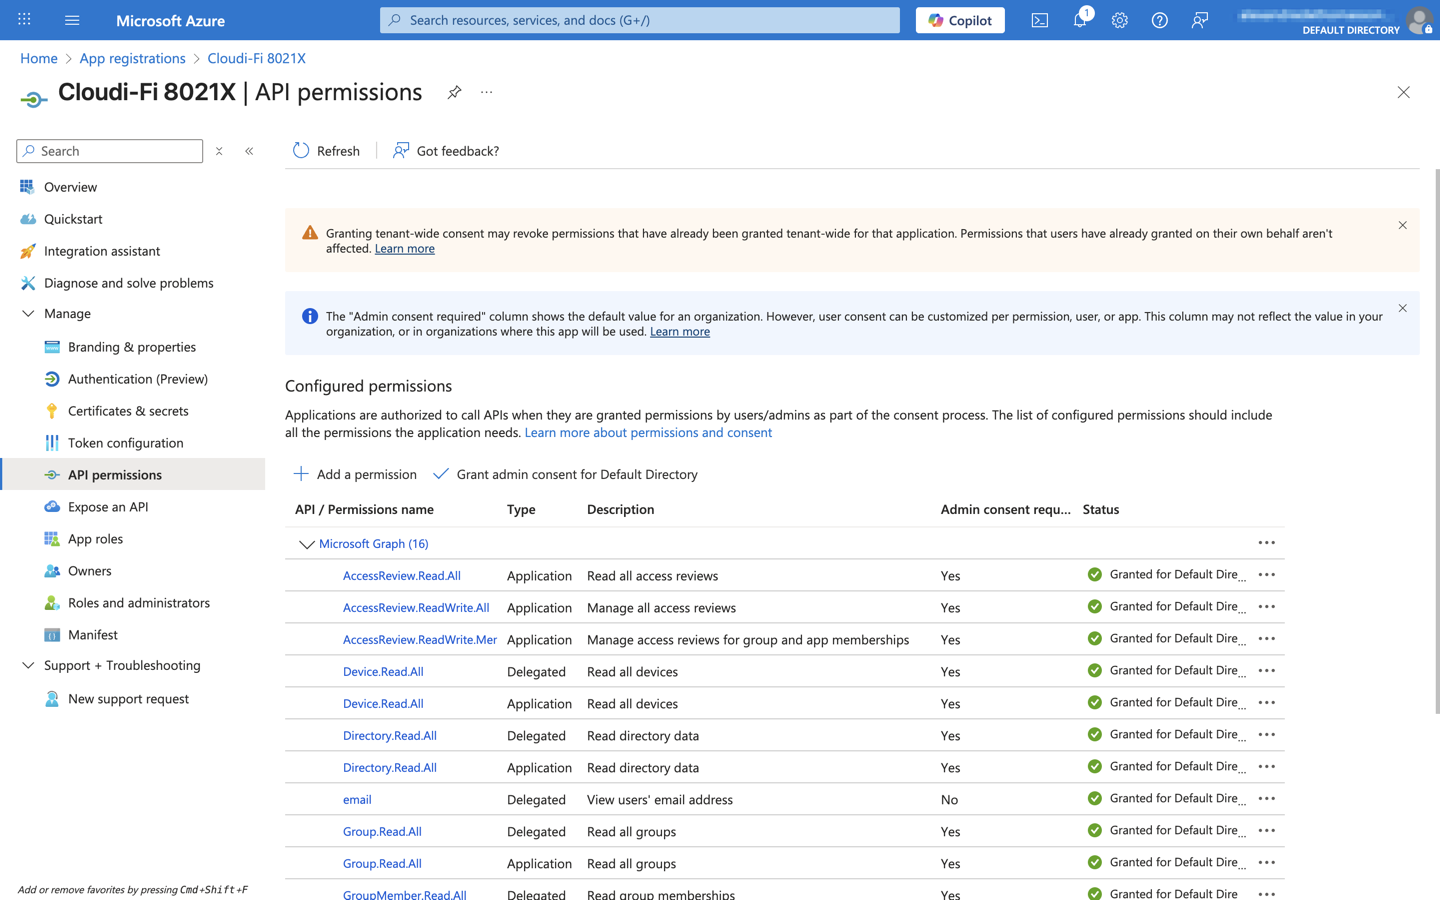Viewport: 1440px width, 900px height.
Task: Open the Cloud Shell terminal icon
Action: click(x=1040, y=20)
